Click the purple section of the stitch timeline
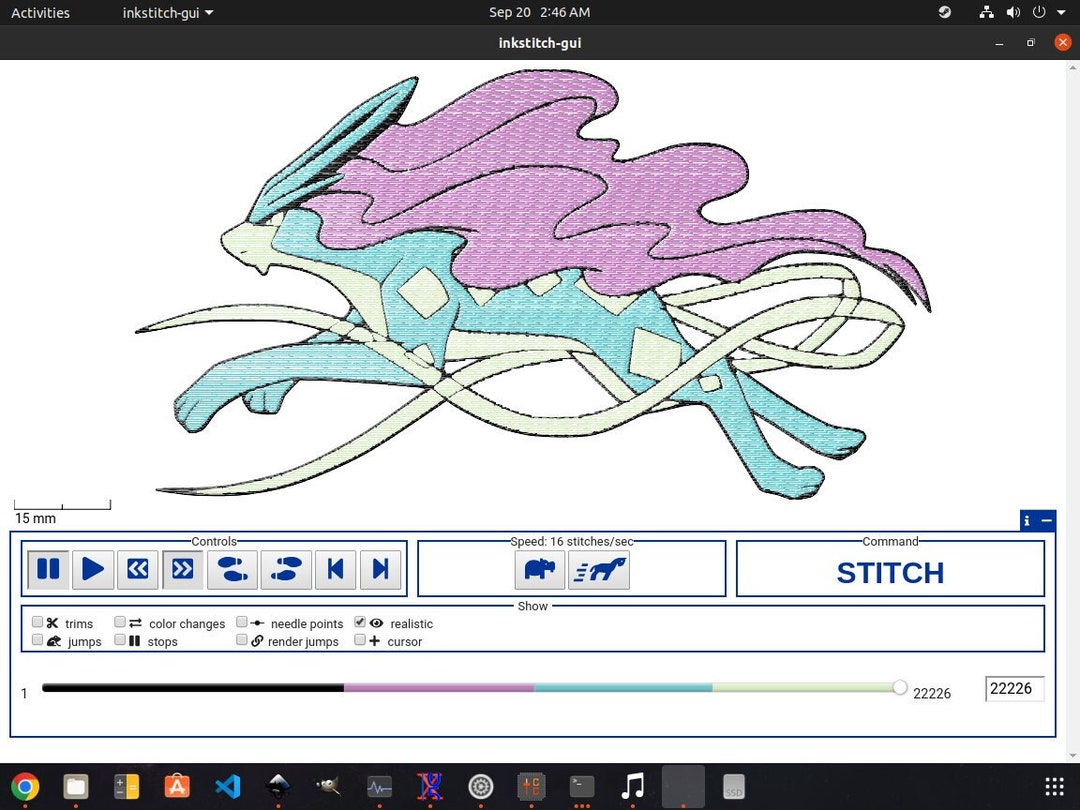Screen dimensions: 1080x810 [439, 687]
